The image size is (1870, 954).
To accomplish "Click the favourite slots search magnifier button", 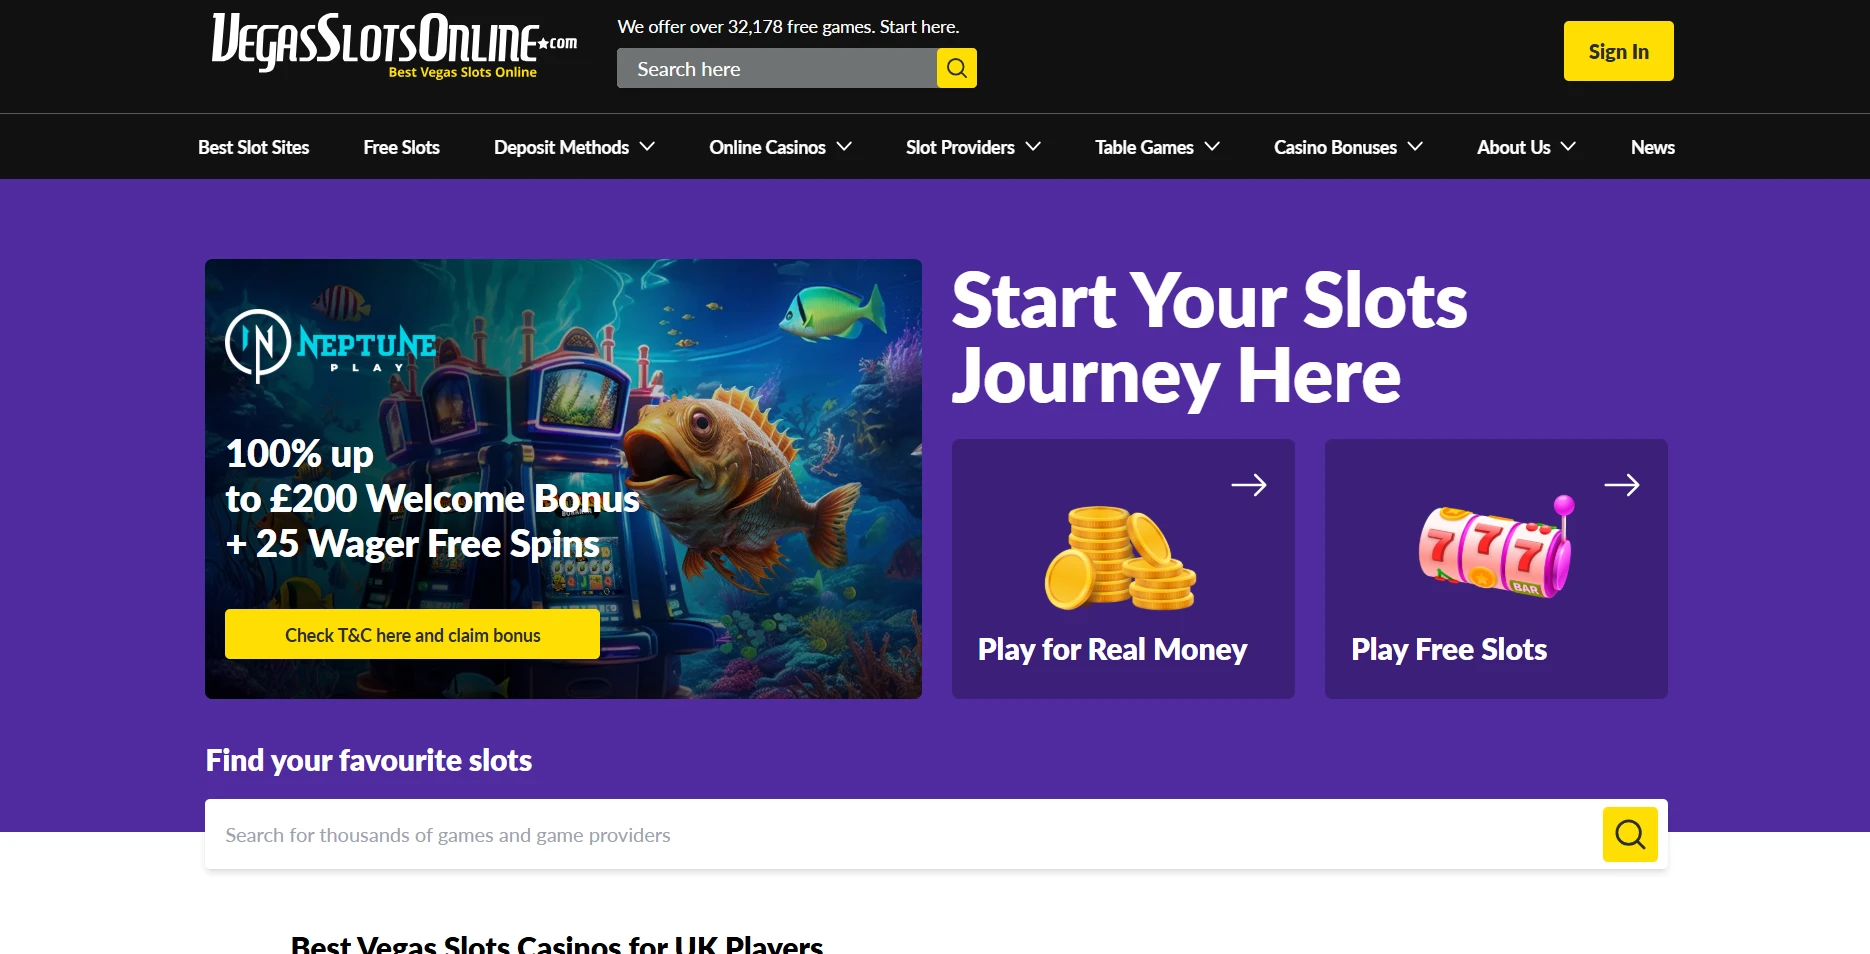I will (1630, 834).
